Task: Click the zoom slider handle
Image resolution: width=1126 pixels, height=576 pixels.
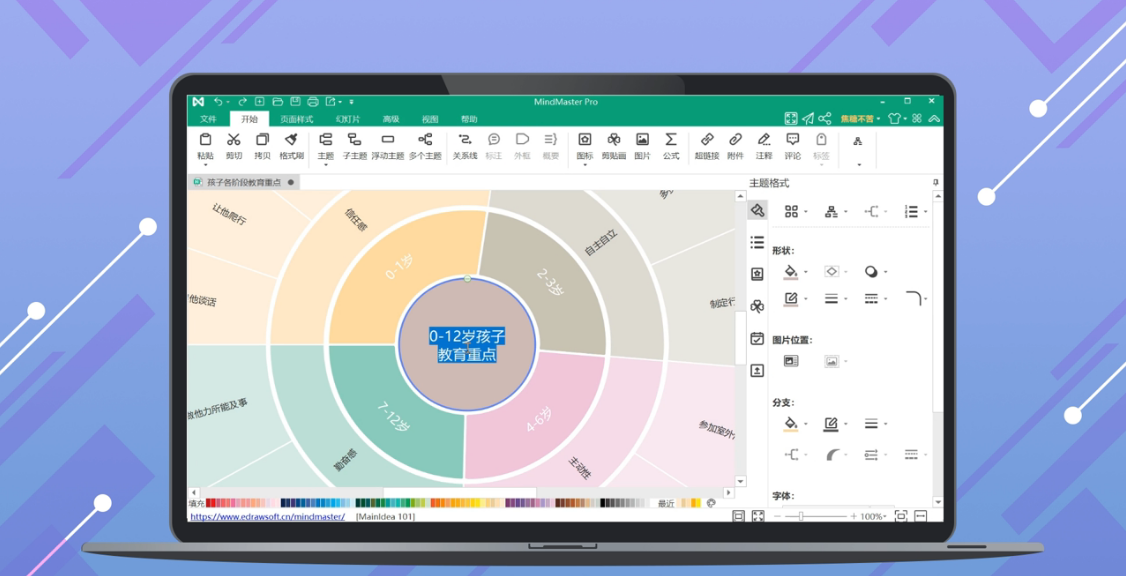Action: pyautogui.click(x=801, y=516)
